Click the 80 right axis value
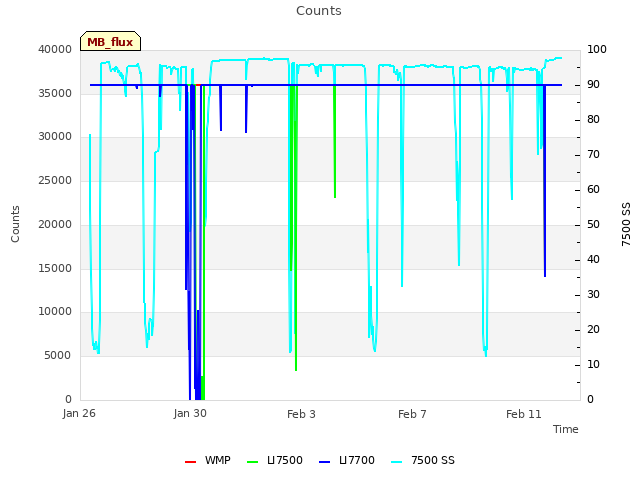Image resolution: width=640 pixels, height=480 pixels. tap(593, 120)
